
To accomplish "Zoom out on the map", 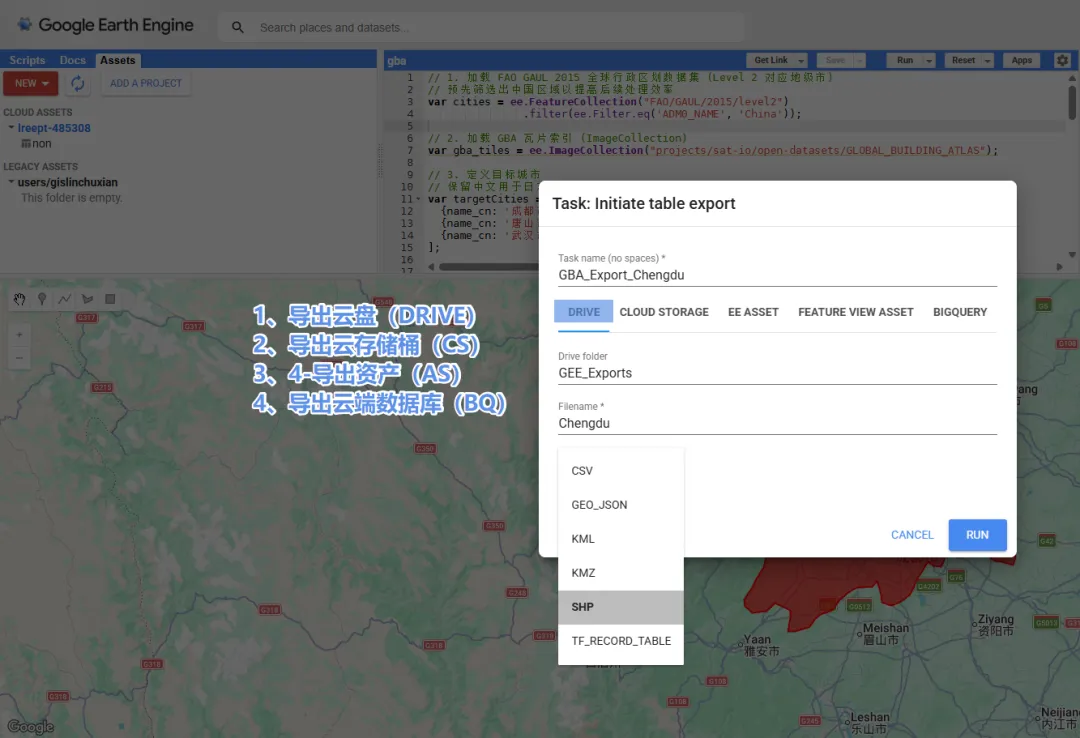I will click(x=19, y=357).
